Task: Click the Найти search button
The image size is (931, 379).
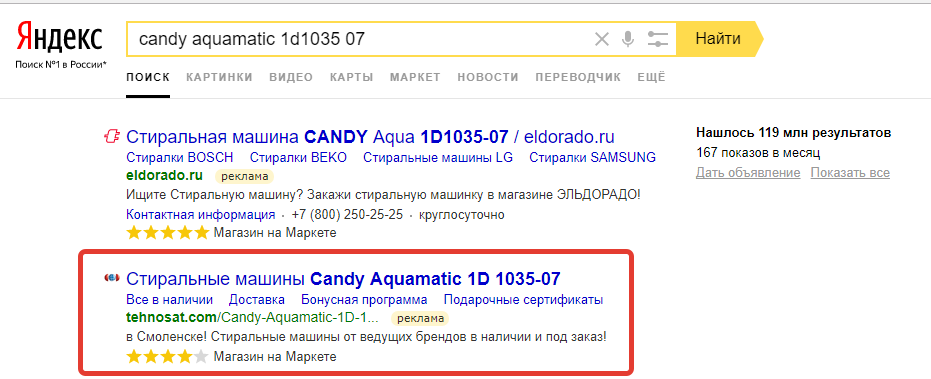Action: [x=718, y=39]
